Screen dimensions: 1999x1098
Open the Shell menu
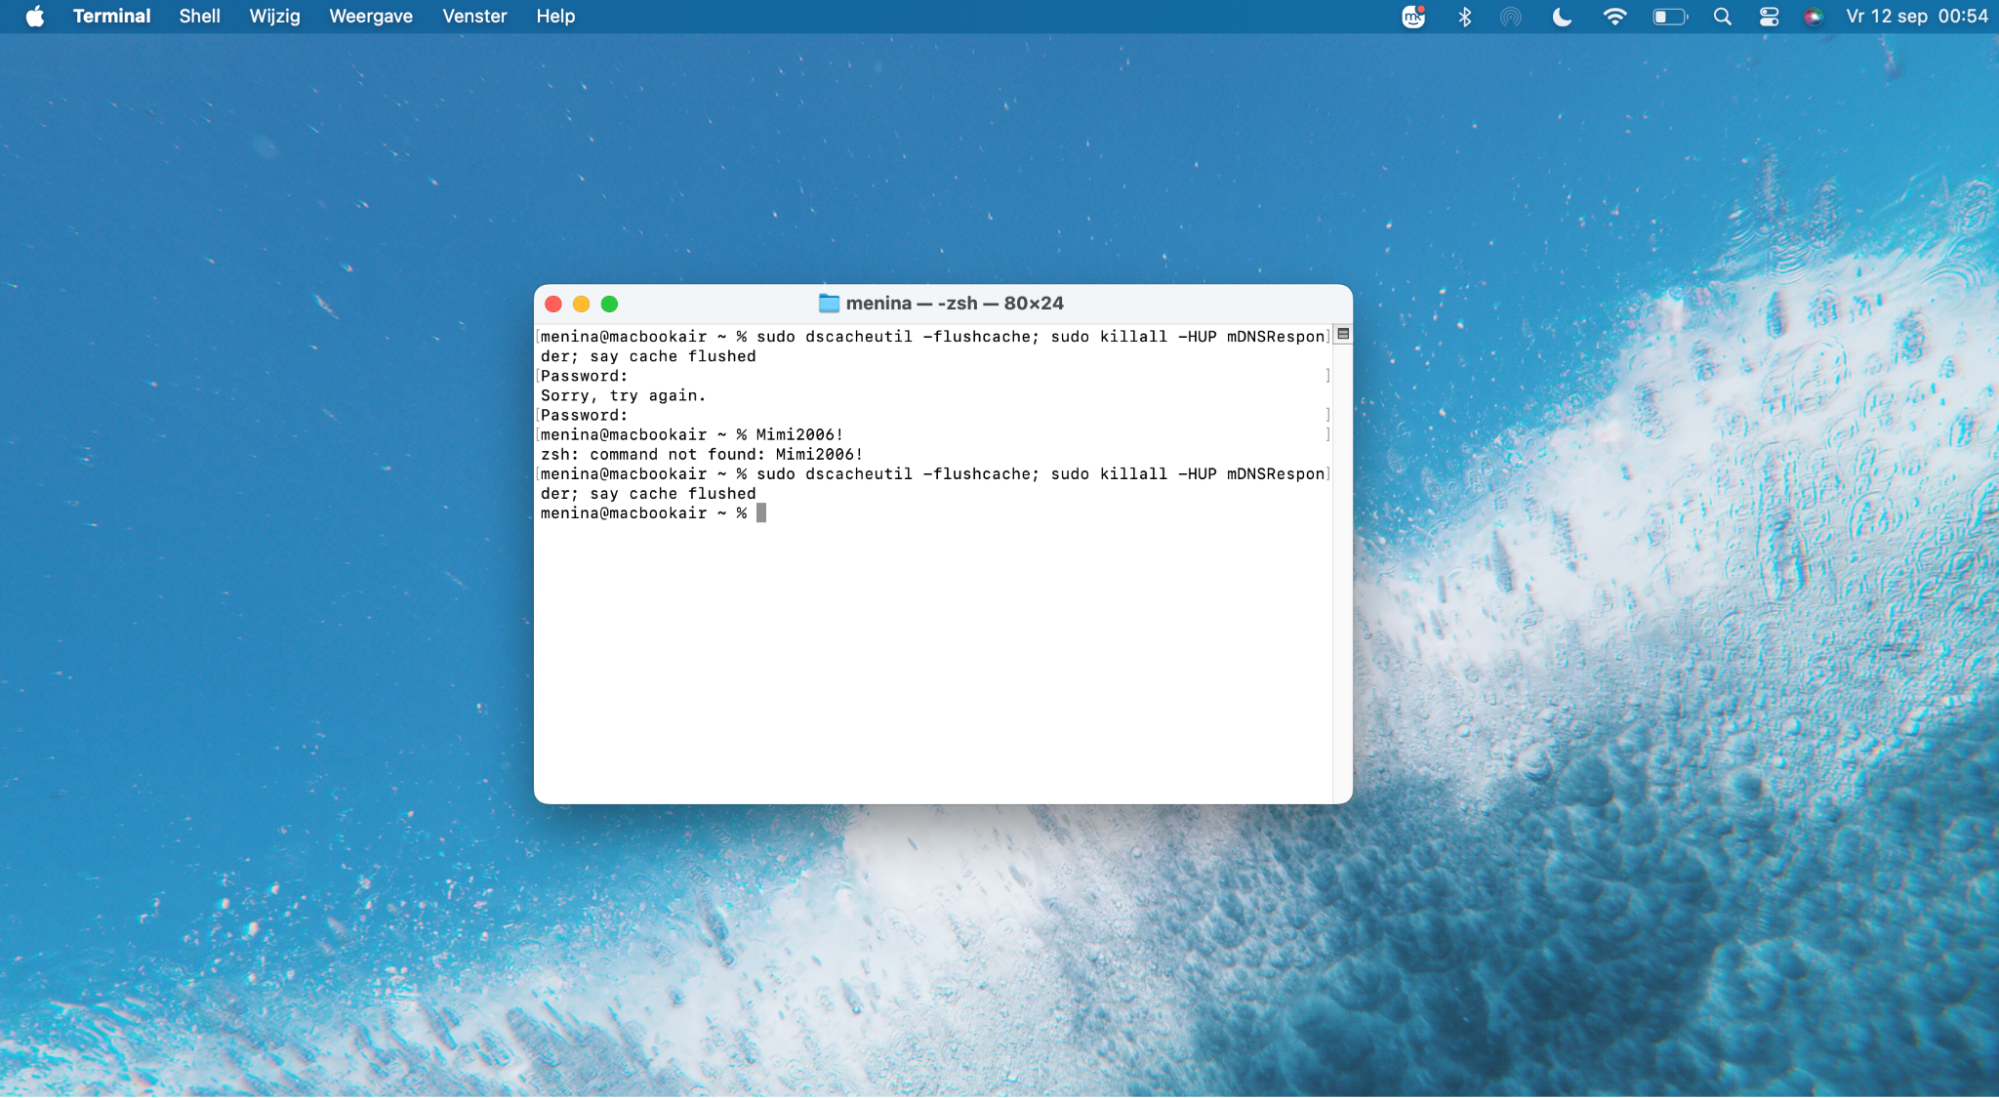(x=199, y=16)
